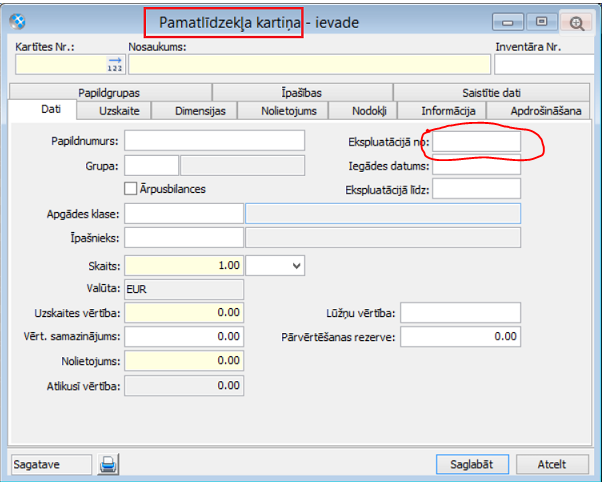Open the Informācija tab
Screen dimensions: 602x486
442,111
